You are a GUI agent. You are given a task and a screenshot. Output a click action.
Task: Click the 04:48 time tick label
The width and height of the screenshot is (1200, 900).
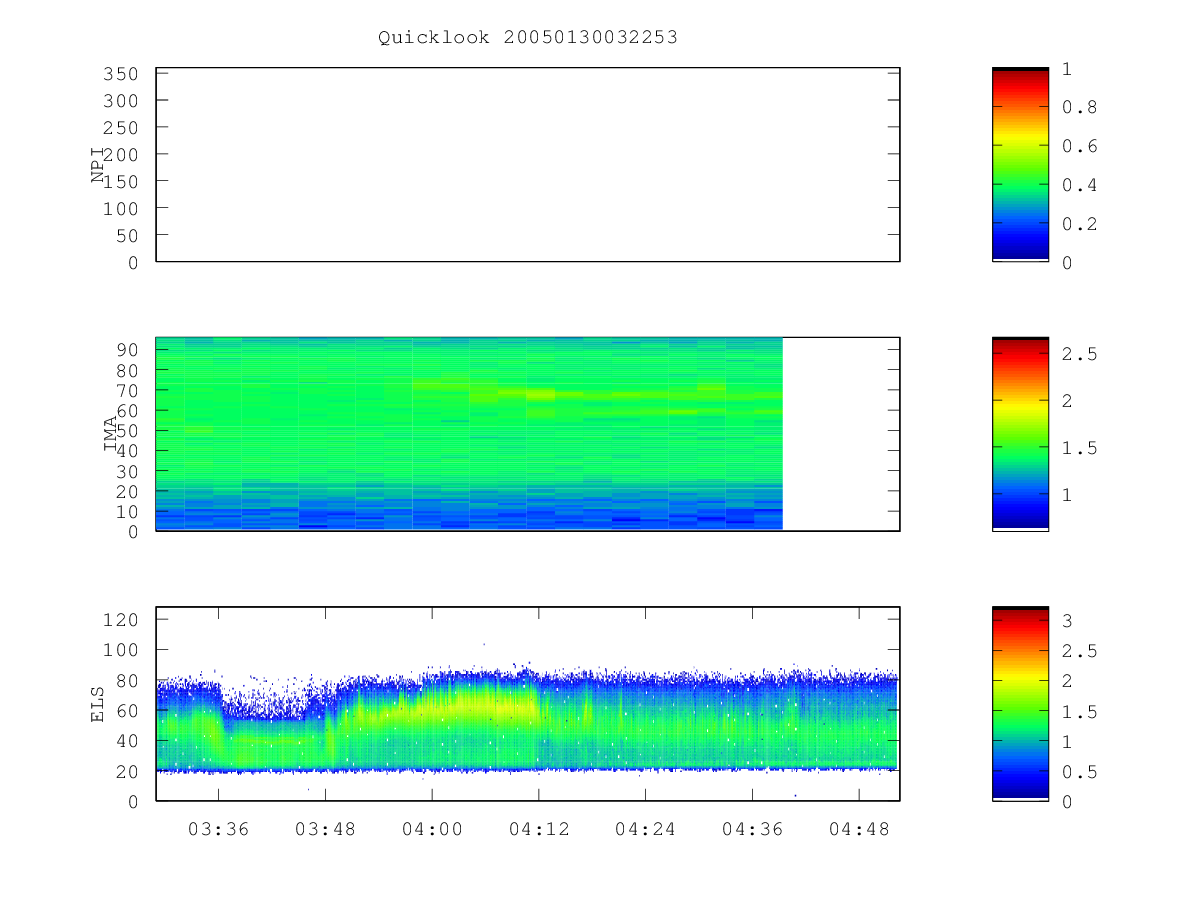(x=859, y=829)
